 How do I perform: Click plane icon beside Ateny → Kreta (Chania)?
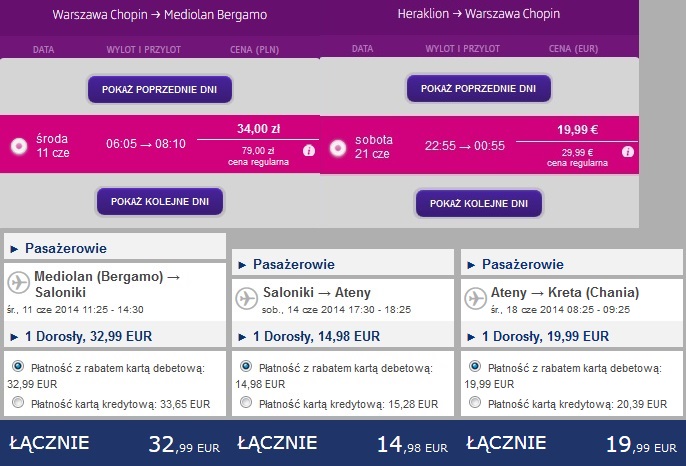tap(475, 298)
